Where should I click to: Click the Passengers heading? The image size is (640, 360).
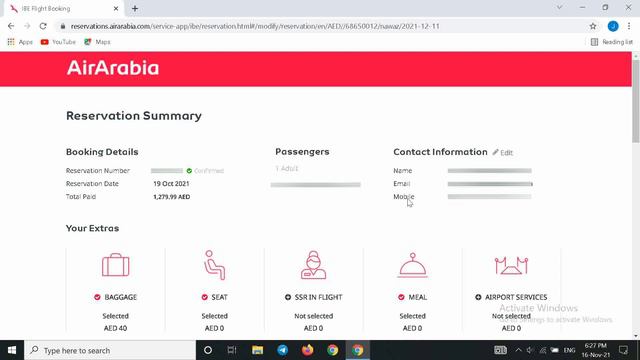(x=302, y=152)
